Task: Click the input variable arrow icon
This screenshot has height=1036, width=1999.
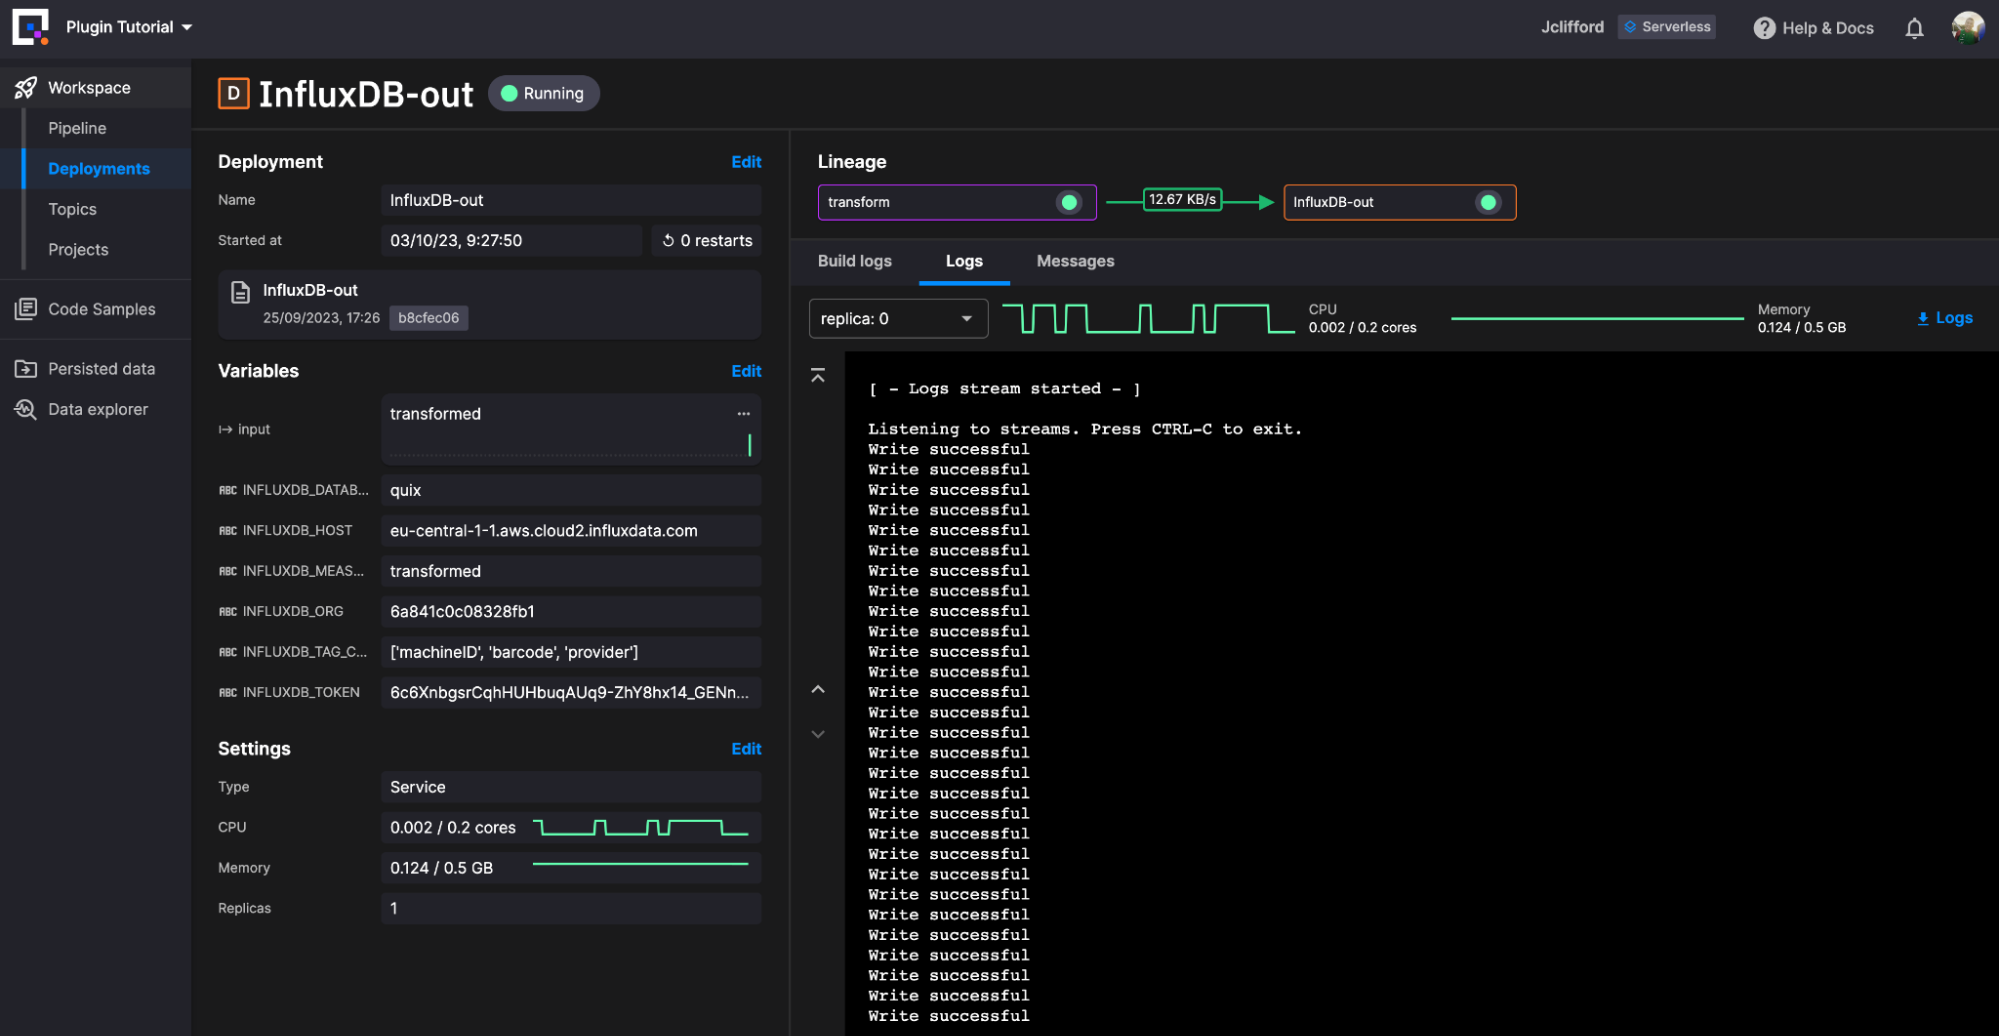Action: 225,430
